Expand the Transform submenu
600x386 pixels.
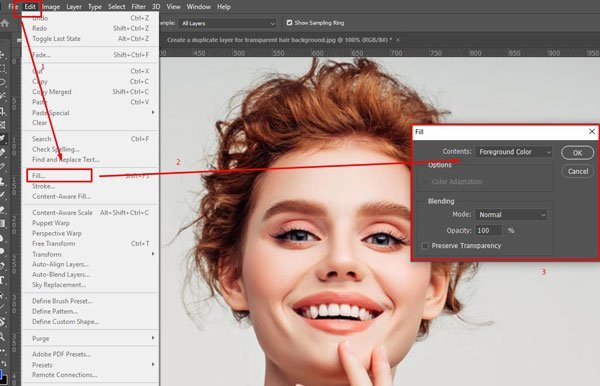pyautogui.click(x=91, y=254)
